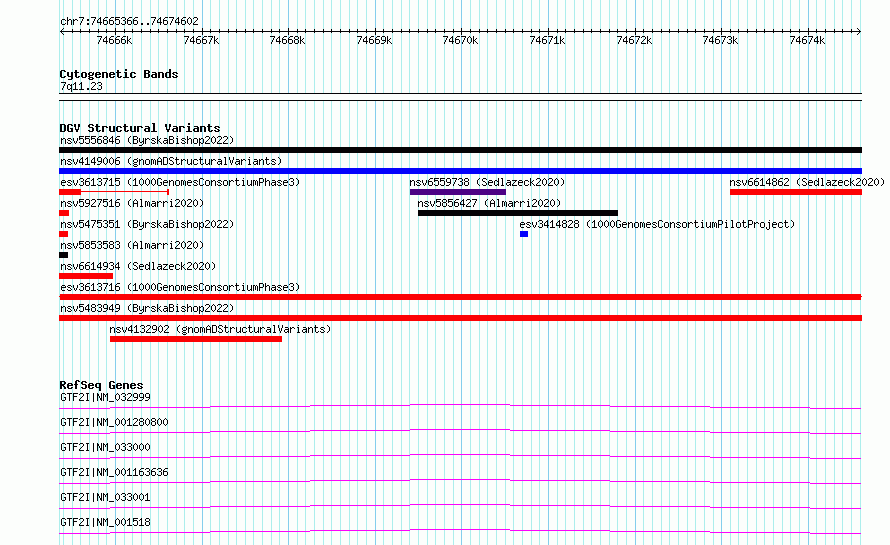The height and width of the screenshot is (545, 890).
Task: Click the RefSeq Genes track heading
Action: coord(101,385)
